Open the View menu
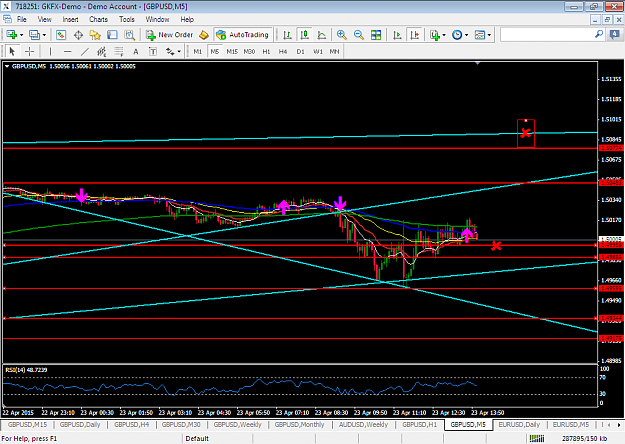Image resolution: width=625 pixels, height=444 pixels. click(x=44, y=19)
